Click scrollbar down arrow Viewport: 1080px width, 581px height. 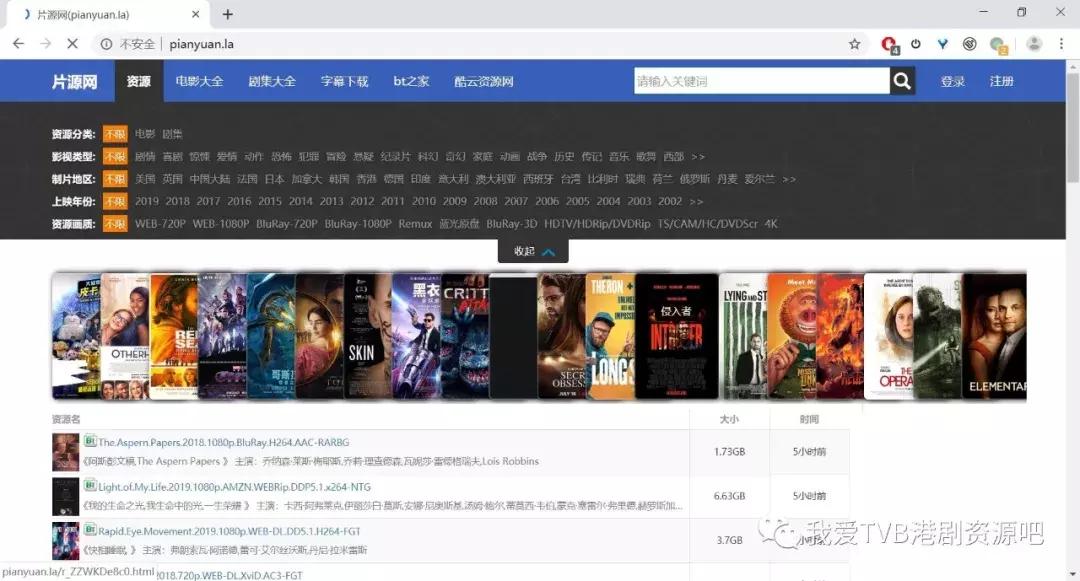coord(1073,573)
